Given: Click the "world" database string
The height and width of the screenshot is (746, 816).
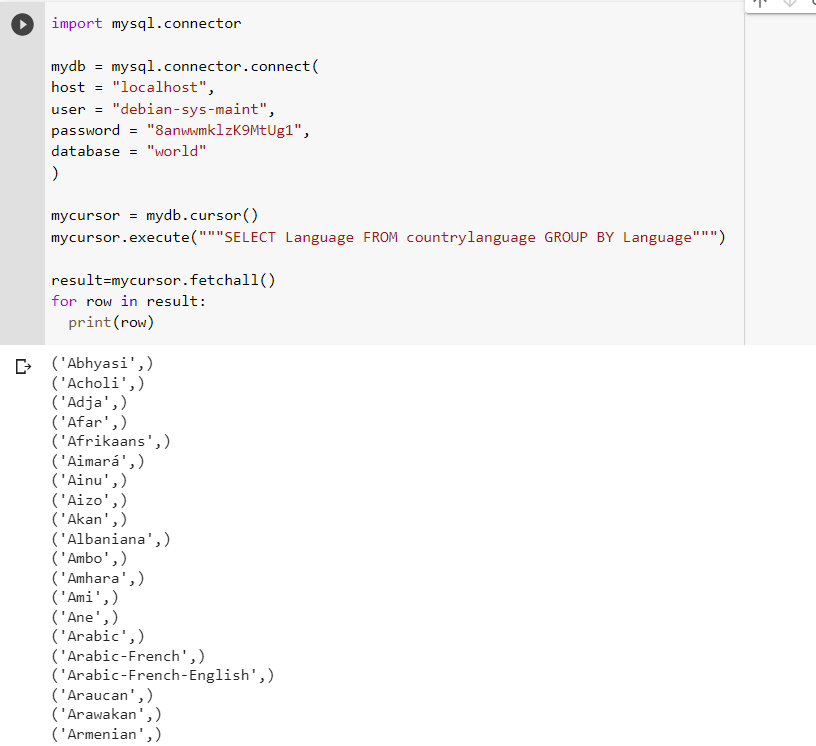Looking at the screenshot, I should tap(176, 151).
